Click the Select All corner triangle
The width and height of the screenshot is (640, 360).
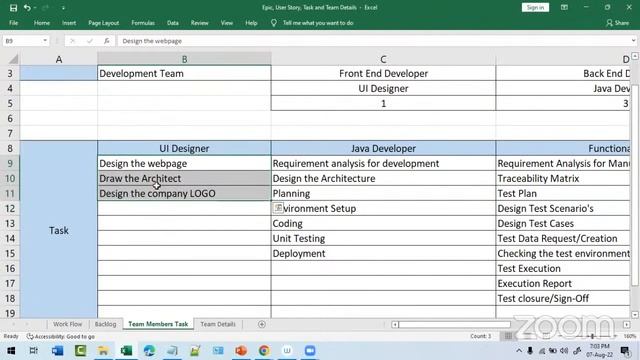point(13,60)
